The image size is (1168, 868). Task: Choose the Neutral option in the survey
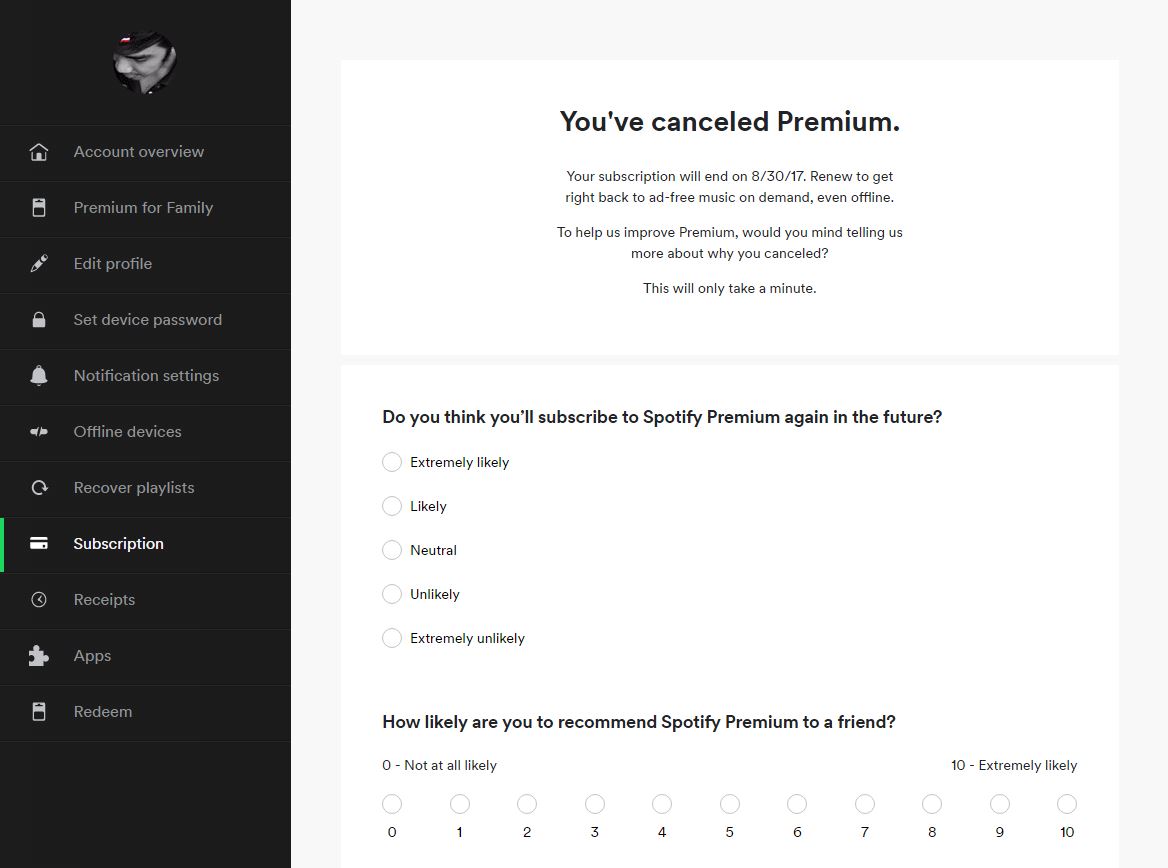[392, 550]
